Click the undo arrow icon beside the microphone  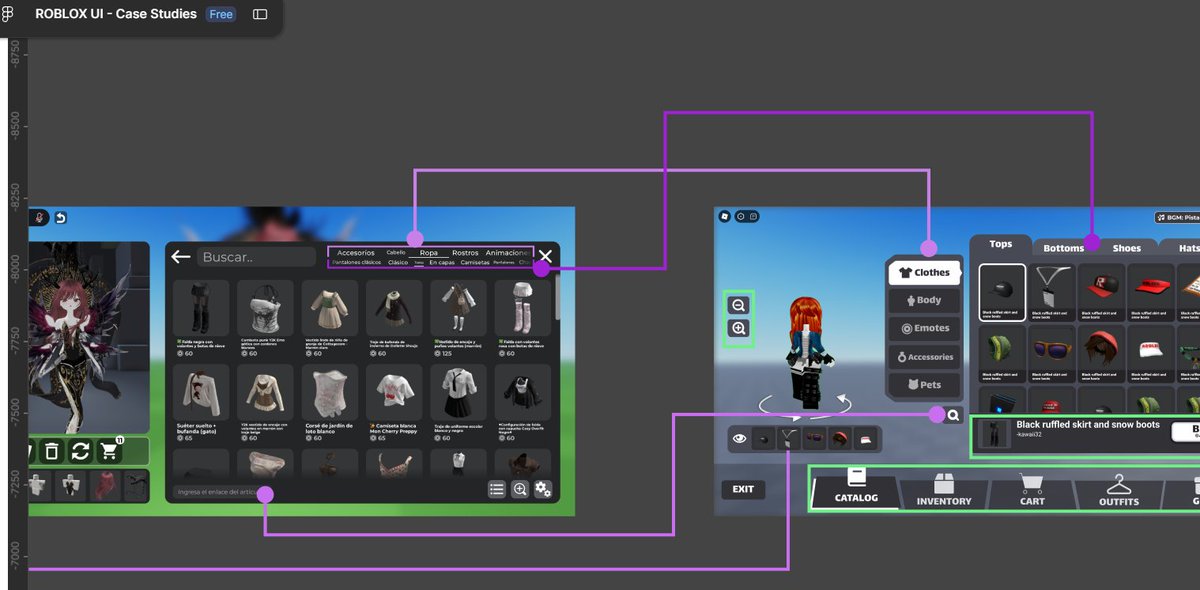(60, 217)
